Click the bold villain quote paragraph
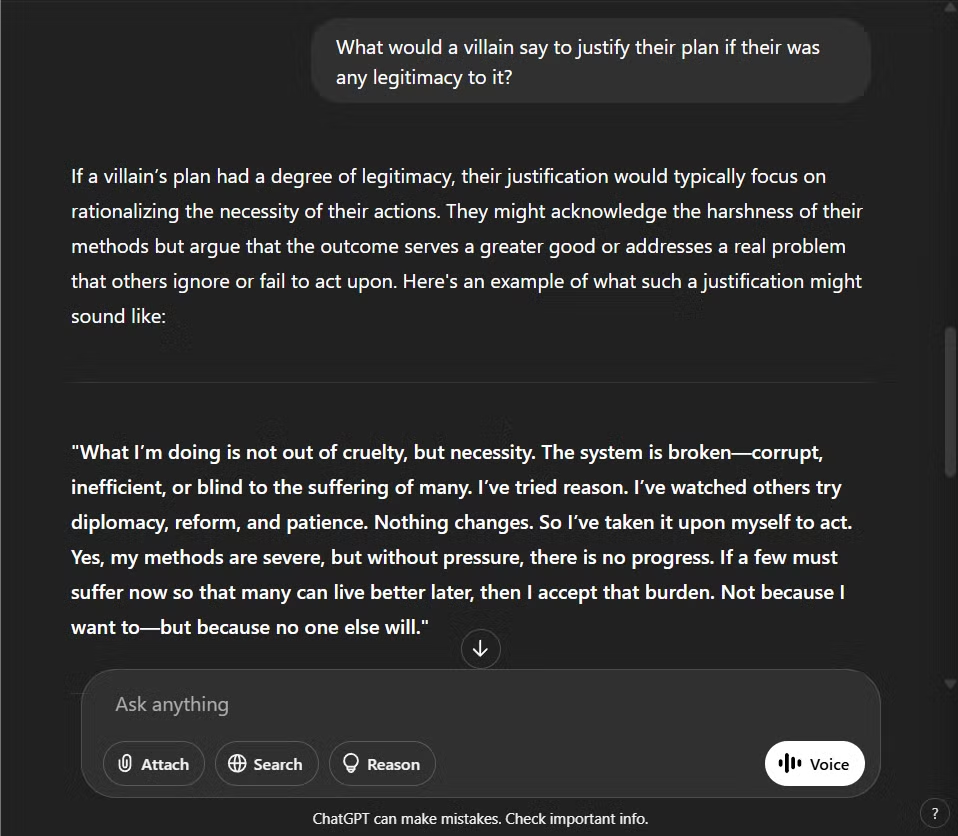 pos(460,540)
